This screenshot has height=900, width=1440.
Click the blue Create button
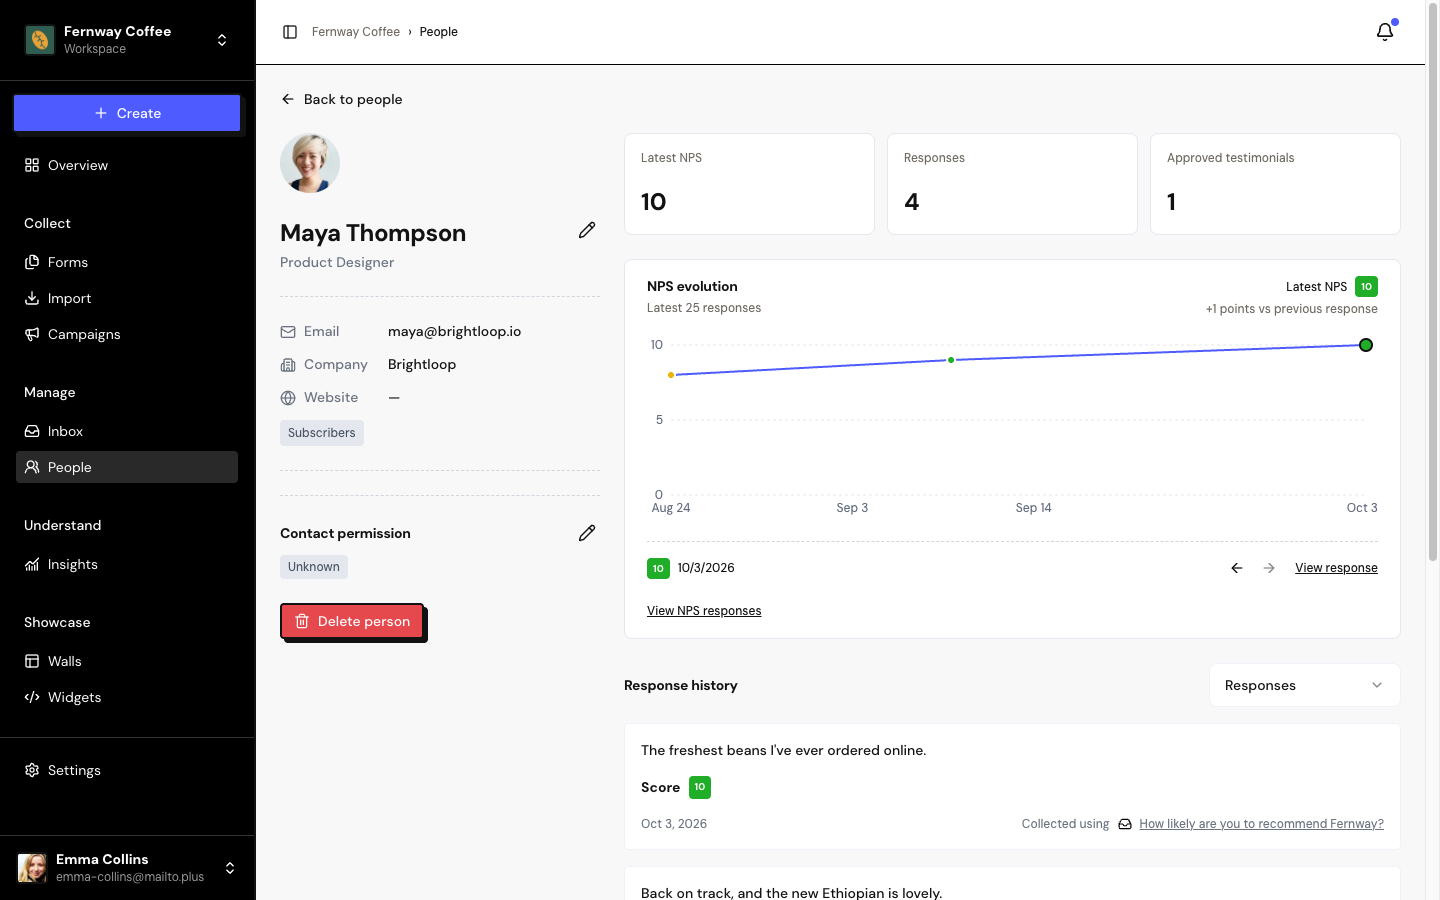pyautogui.click(x=127, y=113)
